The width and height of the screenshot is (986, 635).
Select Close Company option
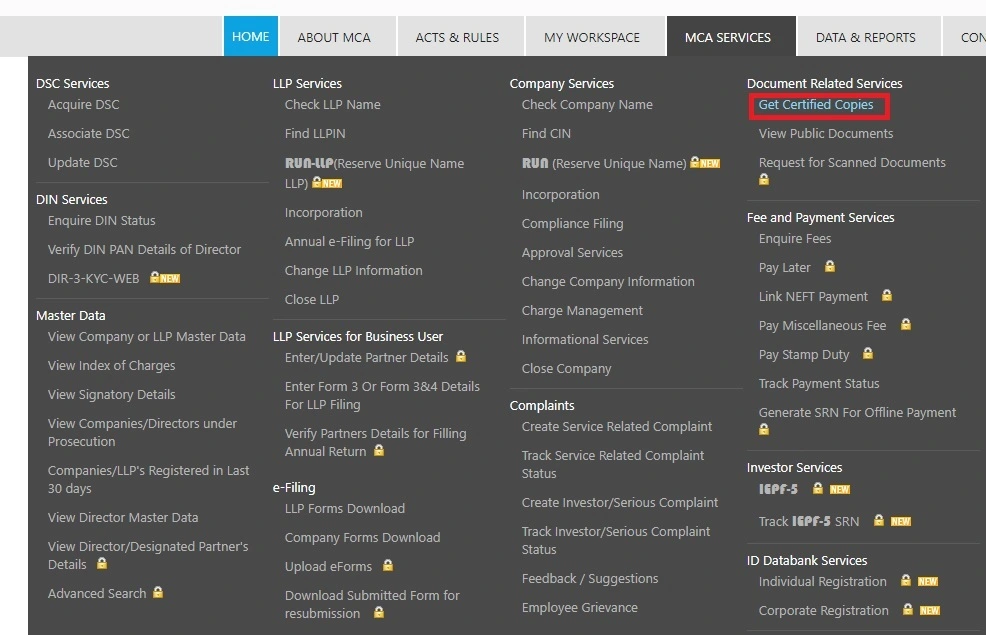pyautogui.click(x=566, y=368)
